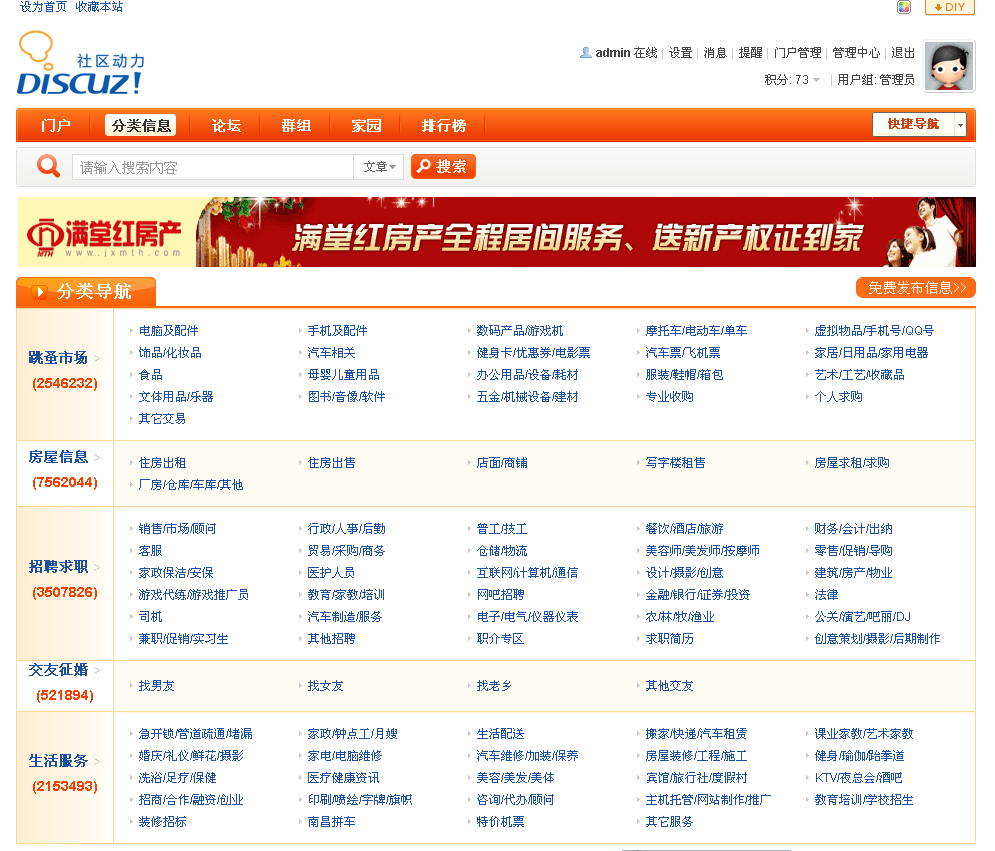
Task: Click the admin username link
Action: [612, 53]
